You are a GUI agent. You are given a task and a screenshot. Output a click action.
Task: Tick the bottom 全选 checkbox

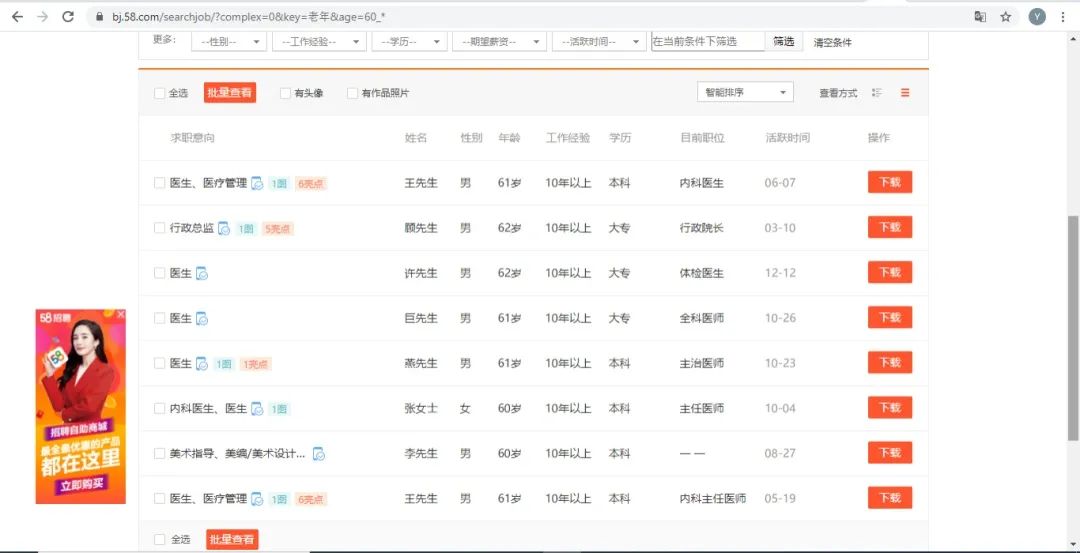point(159,539)
